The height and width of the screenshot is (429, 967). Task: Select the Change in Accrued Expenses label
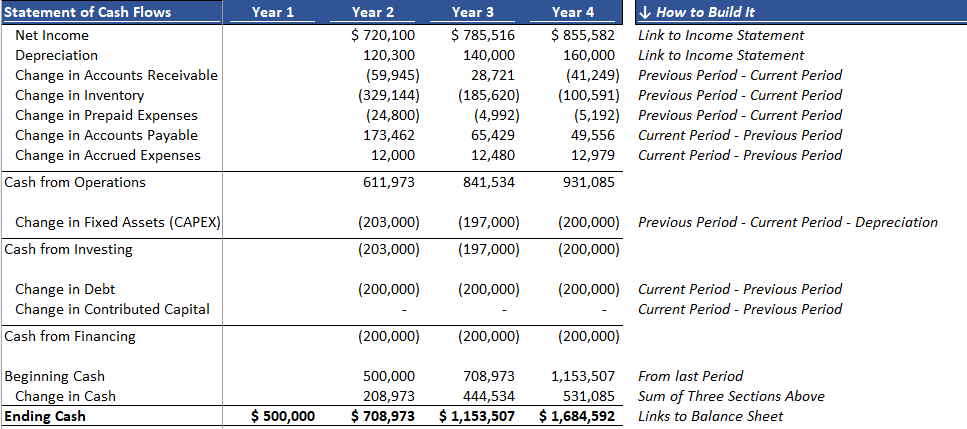point(107,155)
